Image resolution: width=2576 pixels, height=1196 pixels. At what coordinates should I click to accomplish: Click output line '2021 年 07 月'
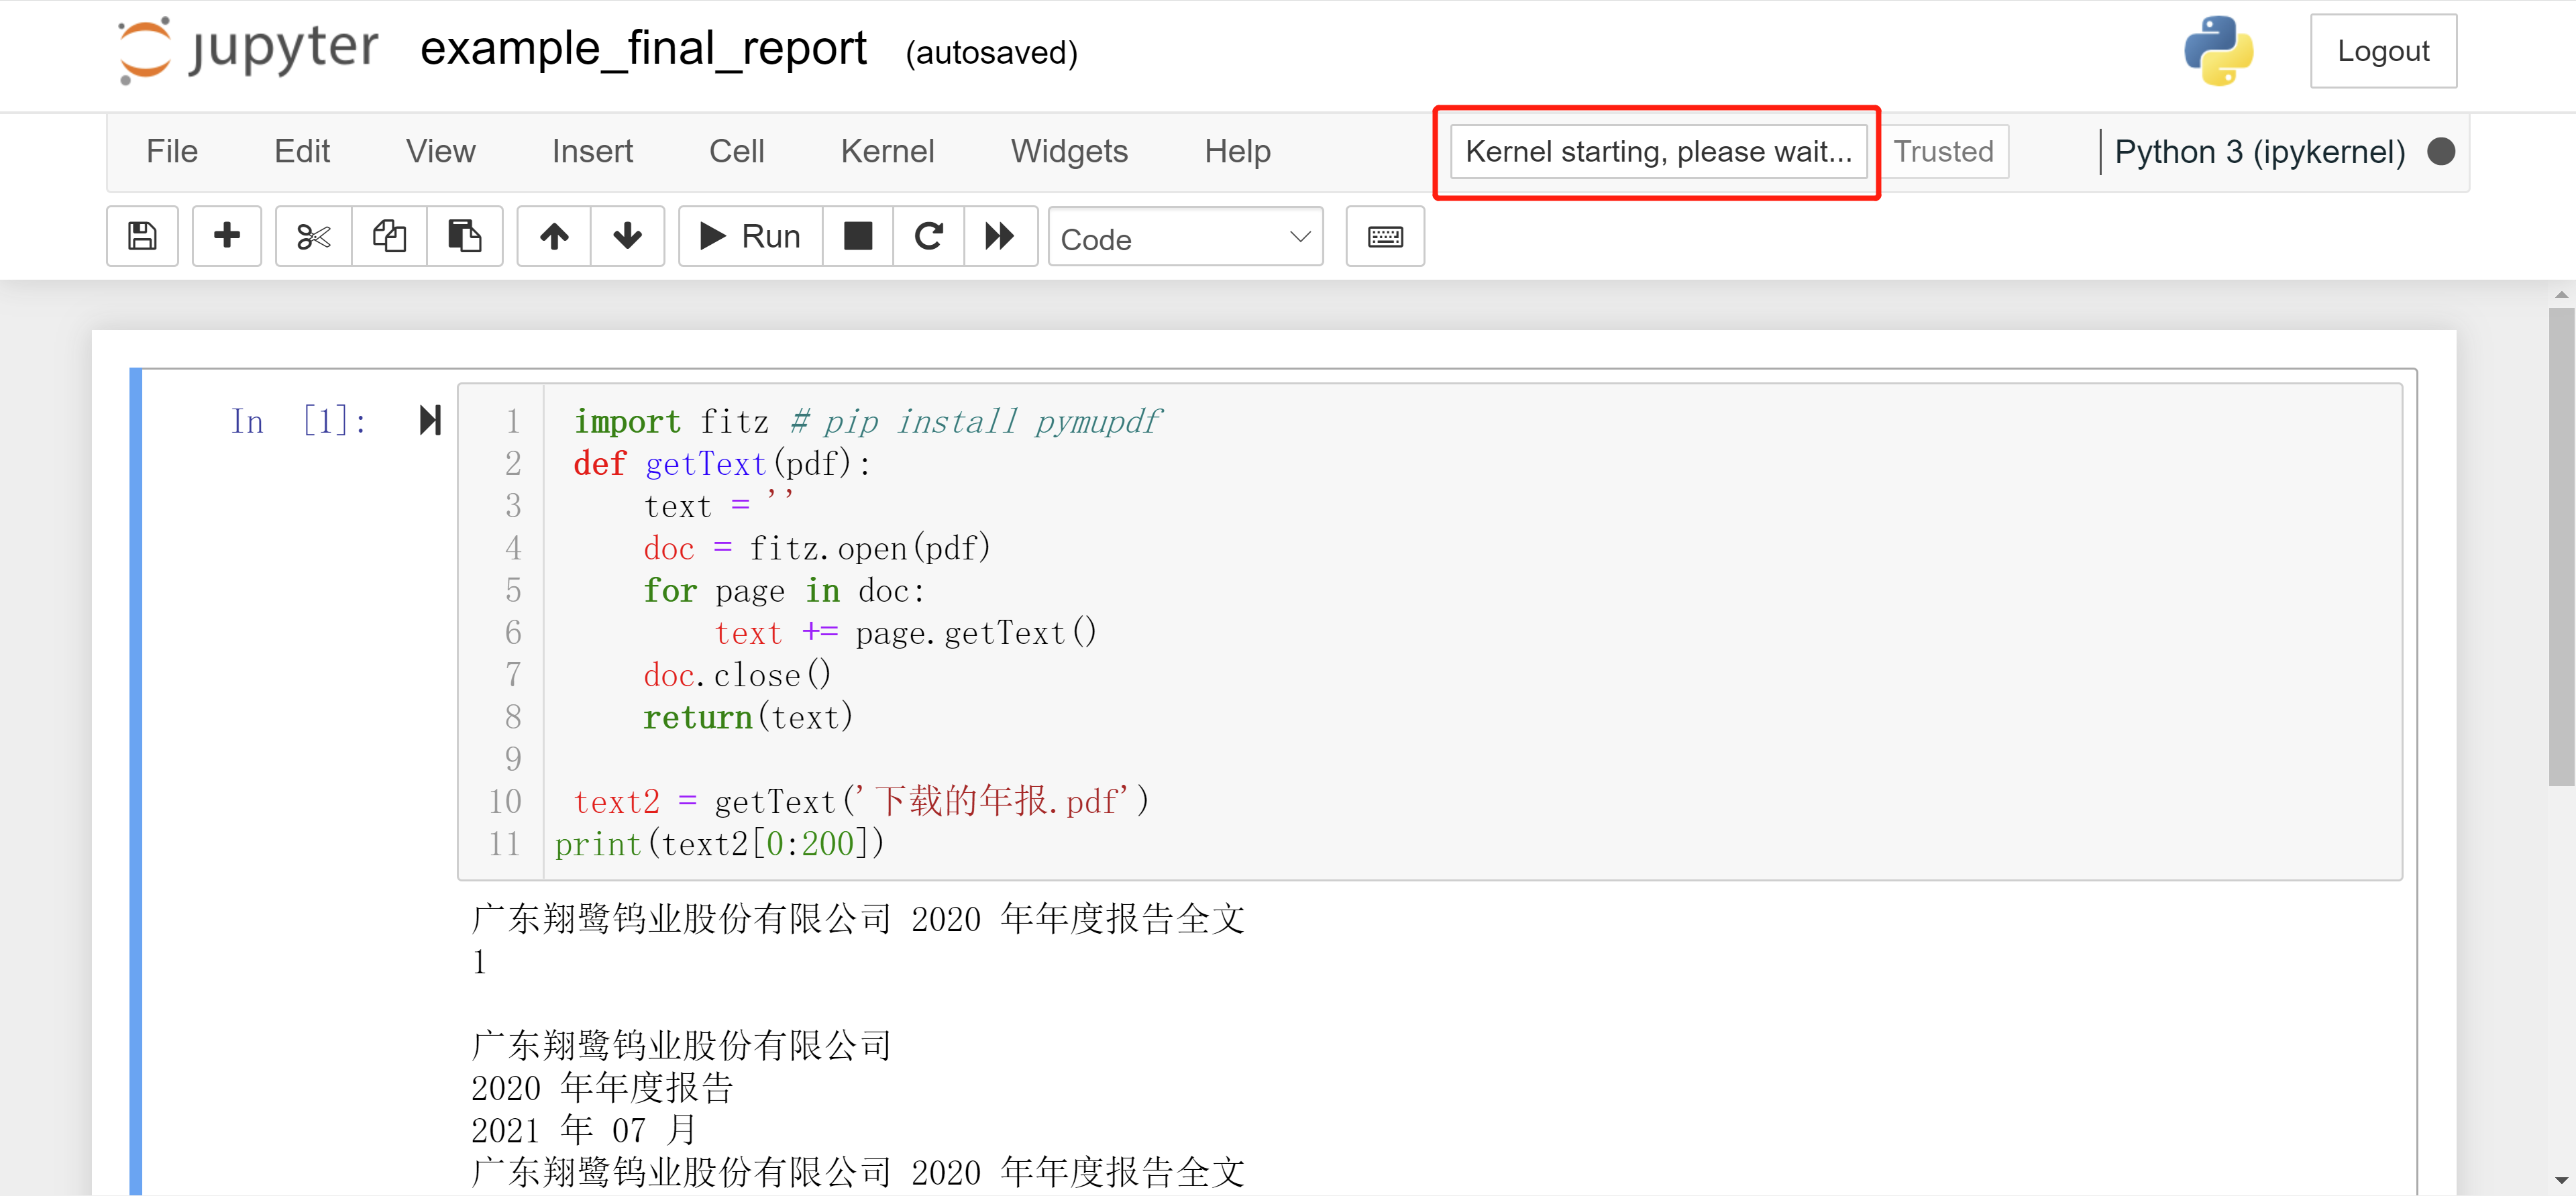click(584, 1129)
